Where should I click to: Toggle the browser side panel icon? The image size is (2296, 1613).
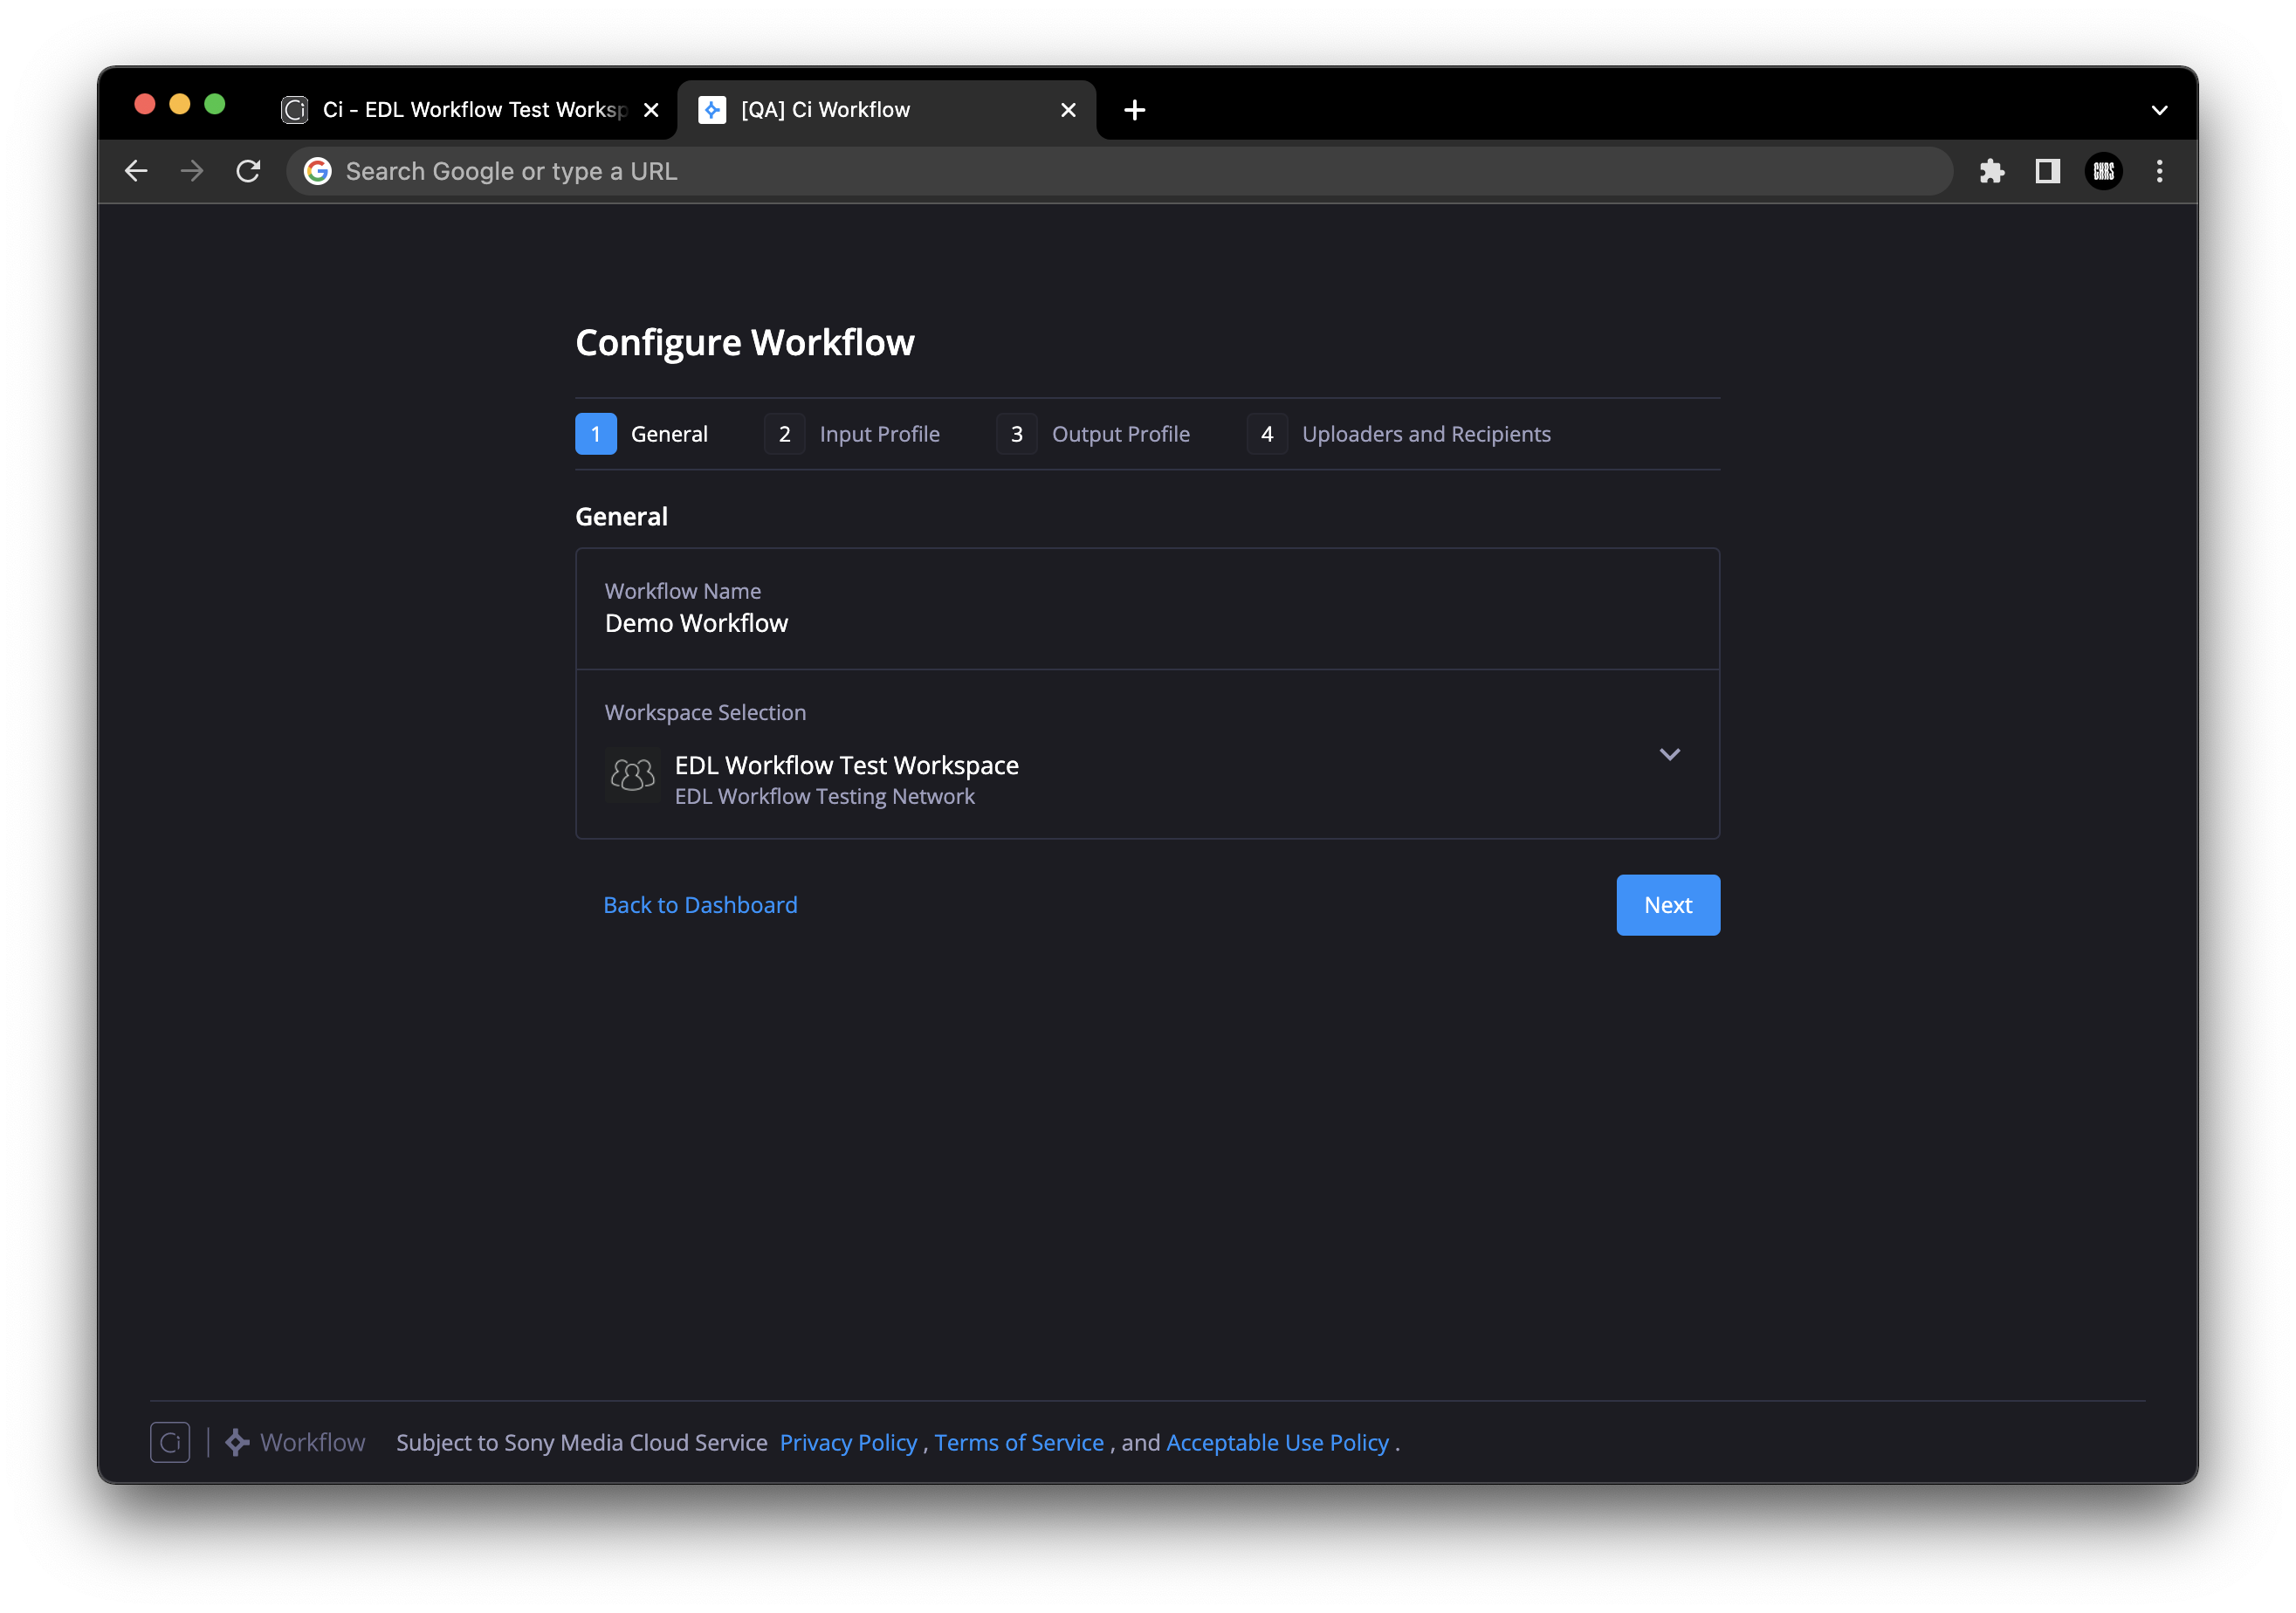[2047, 171]
